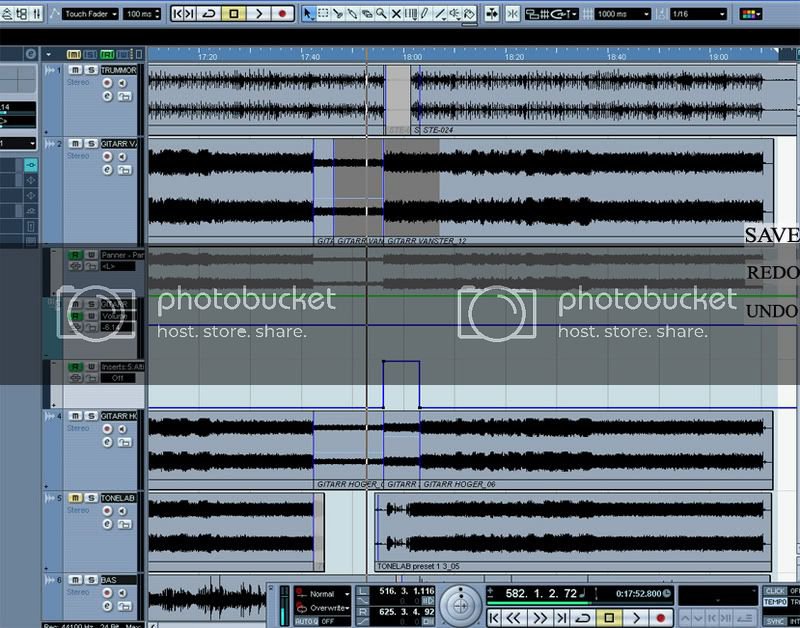Open the Normal record mode dropdown
The height and width of the screenshot is (628, 800).
pos(322,594)
